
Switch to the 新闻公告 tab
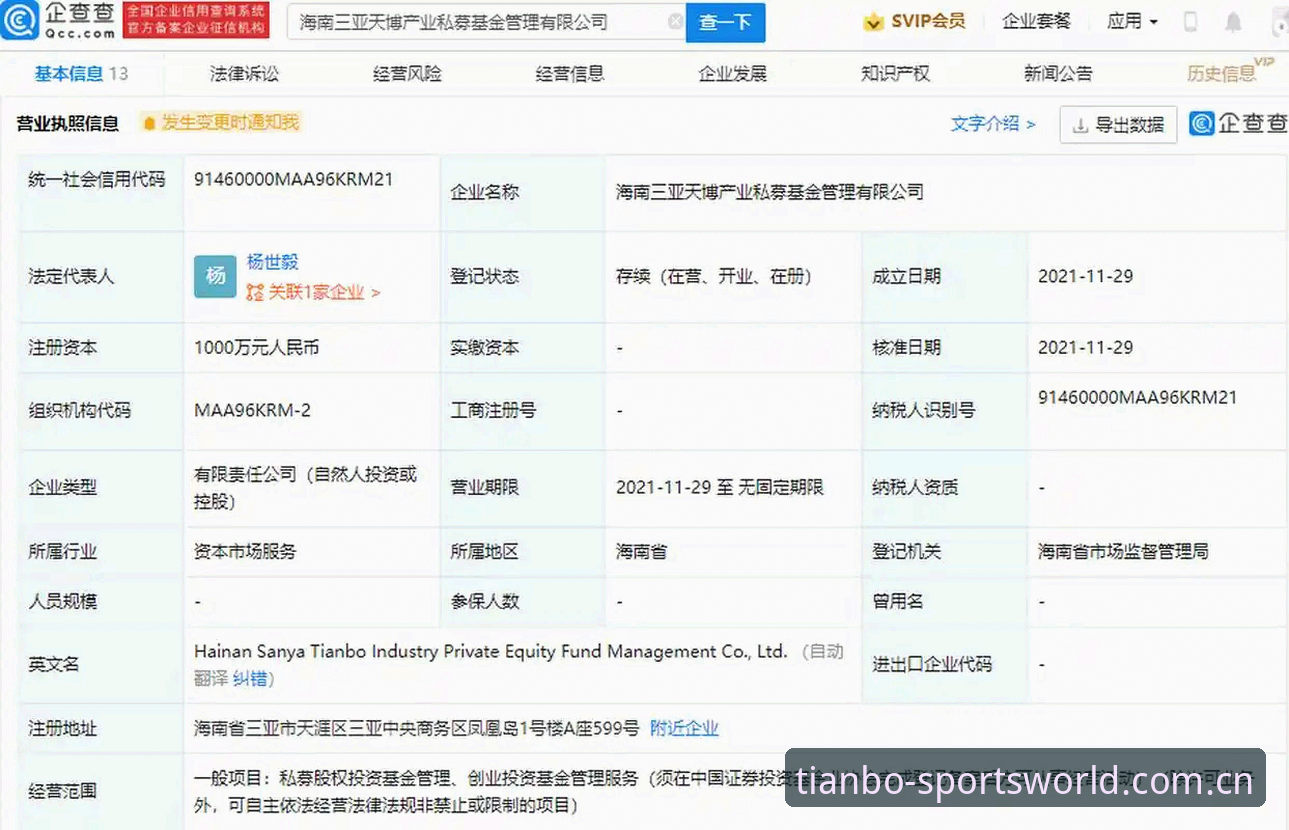(x=1058, y=73)
